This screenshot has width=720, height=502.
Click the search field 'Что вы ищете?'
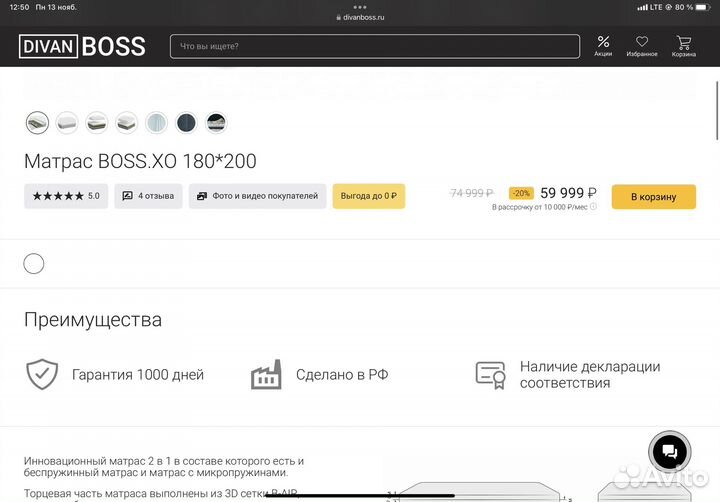pyautogui.click(x=375, y=46)
